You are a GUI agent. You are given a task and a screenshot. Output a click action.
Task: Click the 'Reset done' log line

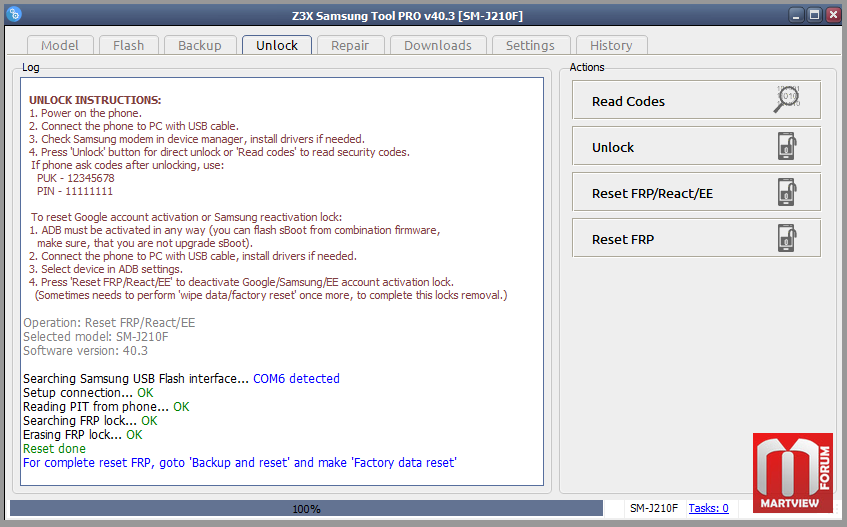(x=54, y=449)
